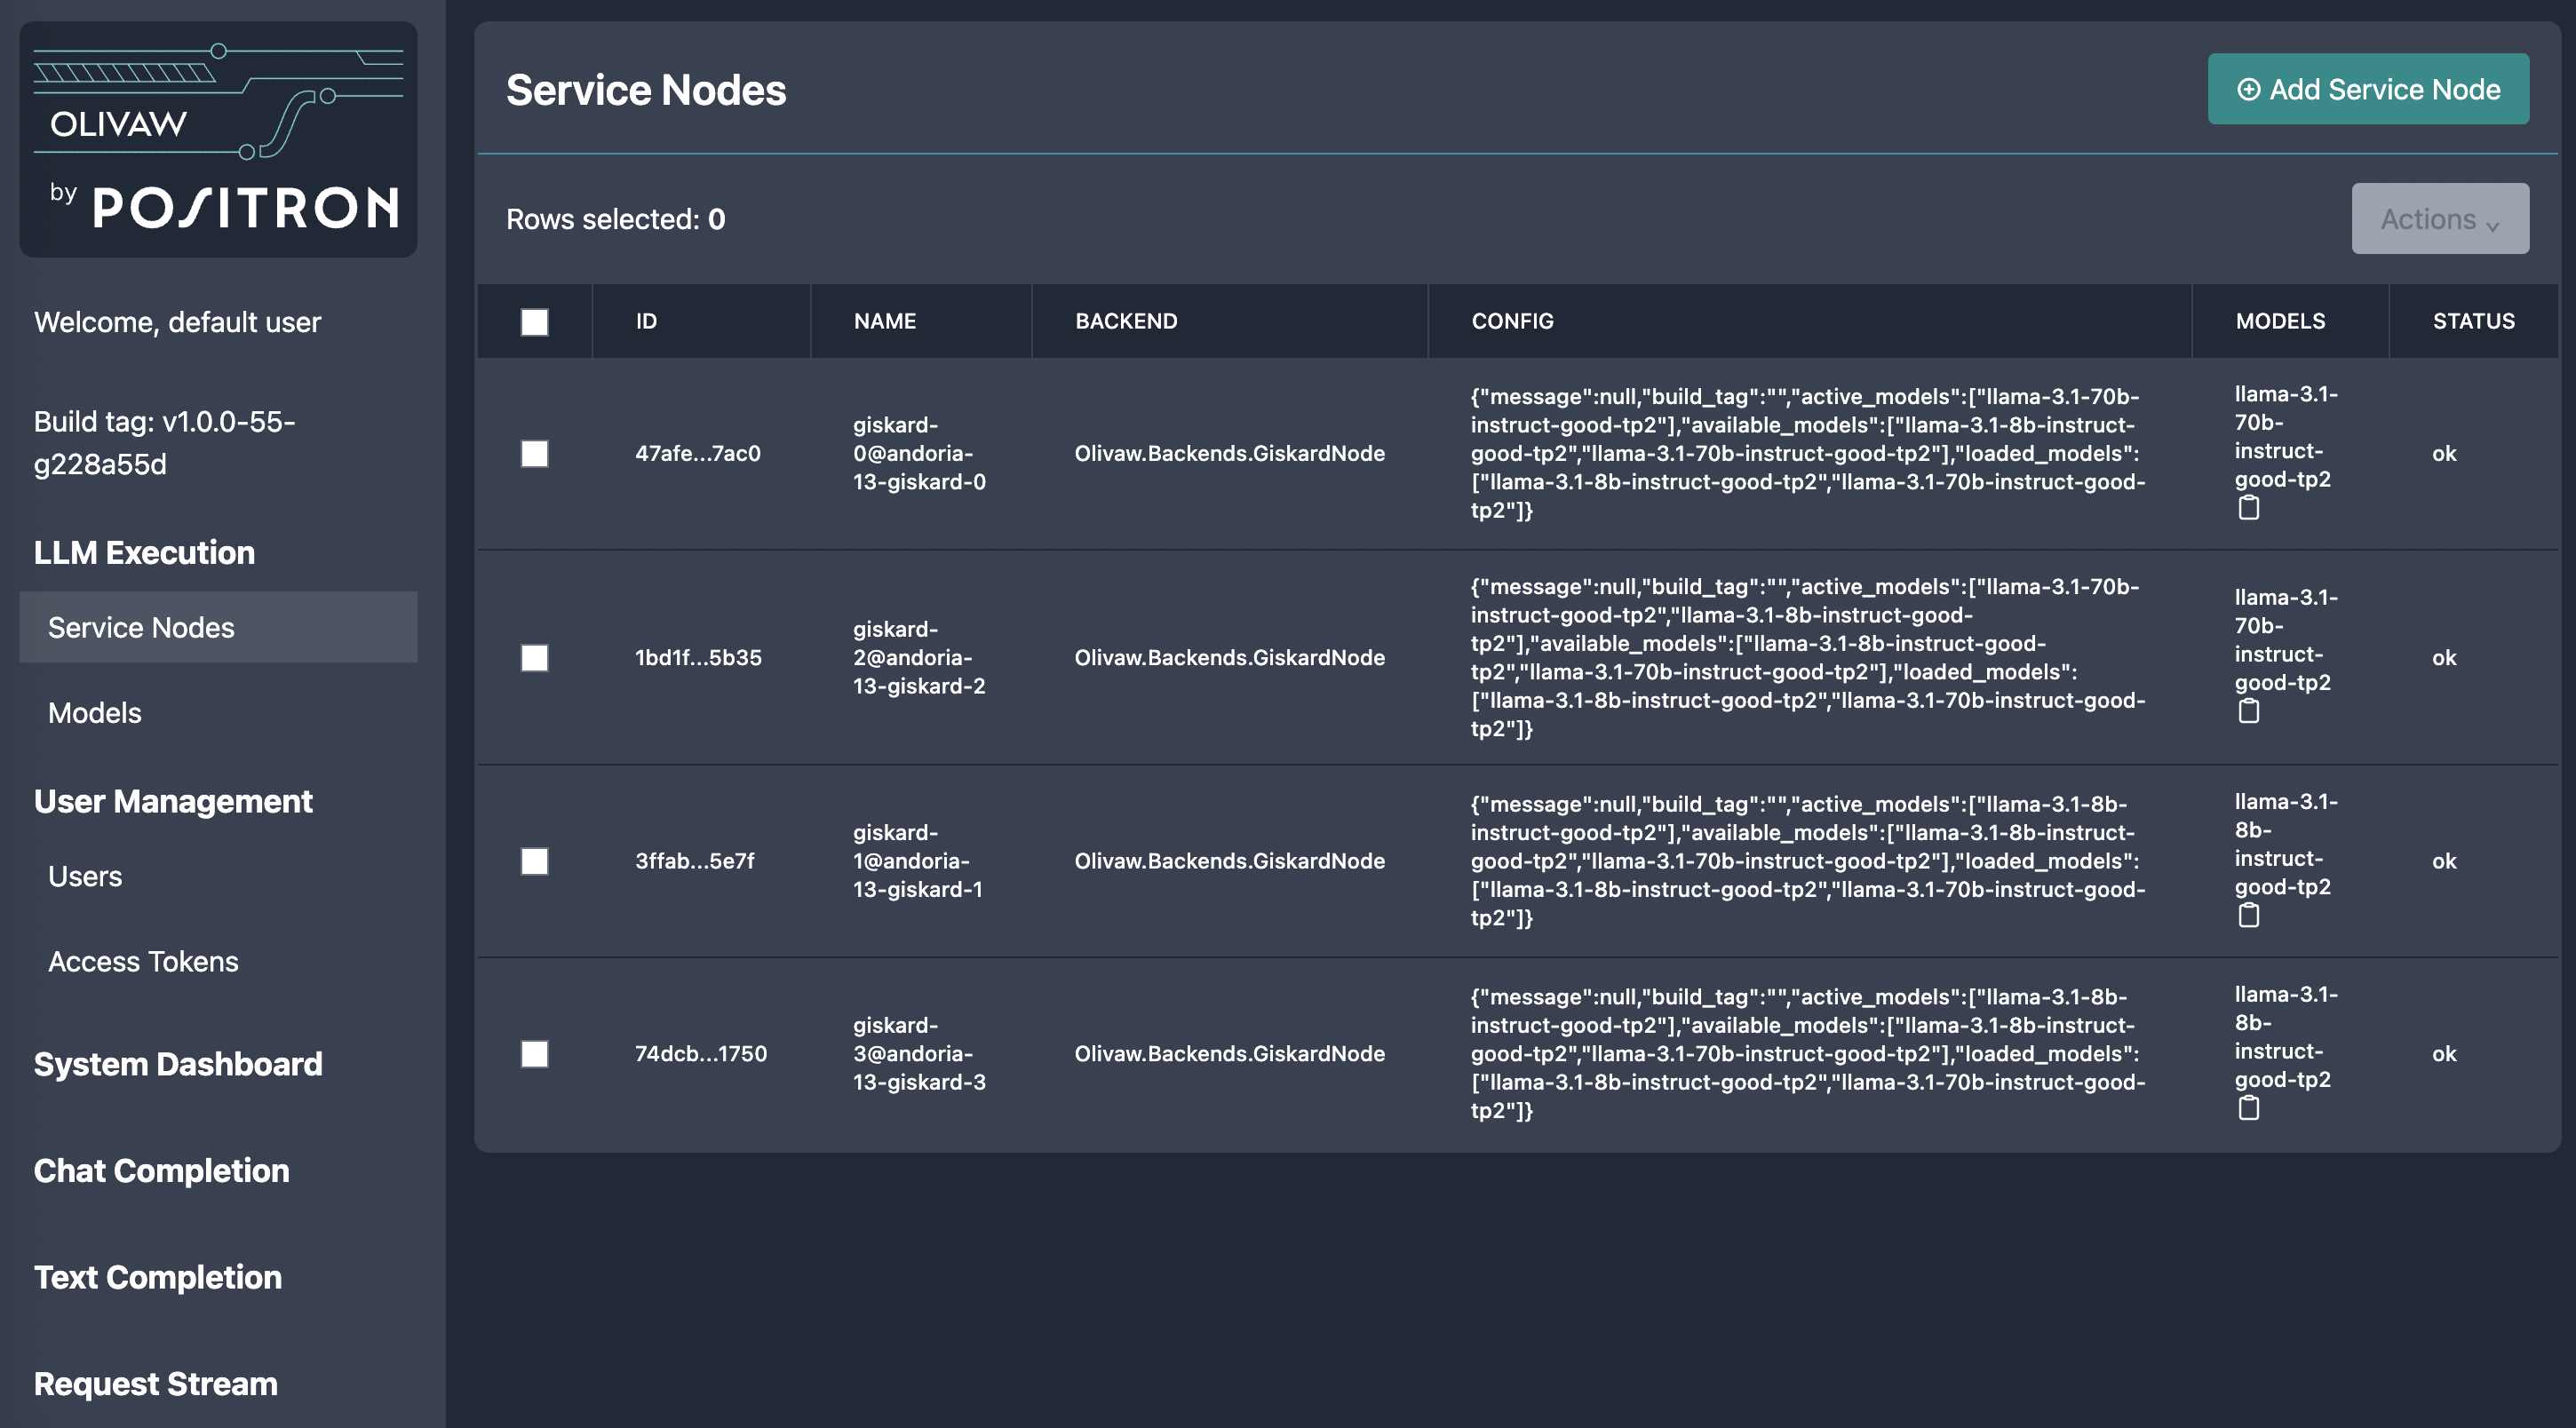
Task: Click config JSON of giskard-0 row
Action: (1808, 453)
